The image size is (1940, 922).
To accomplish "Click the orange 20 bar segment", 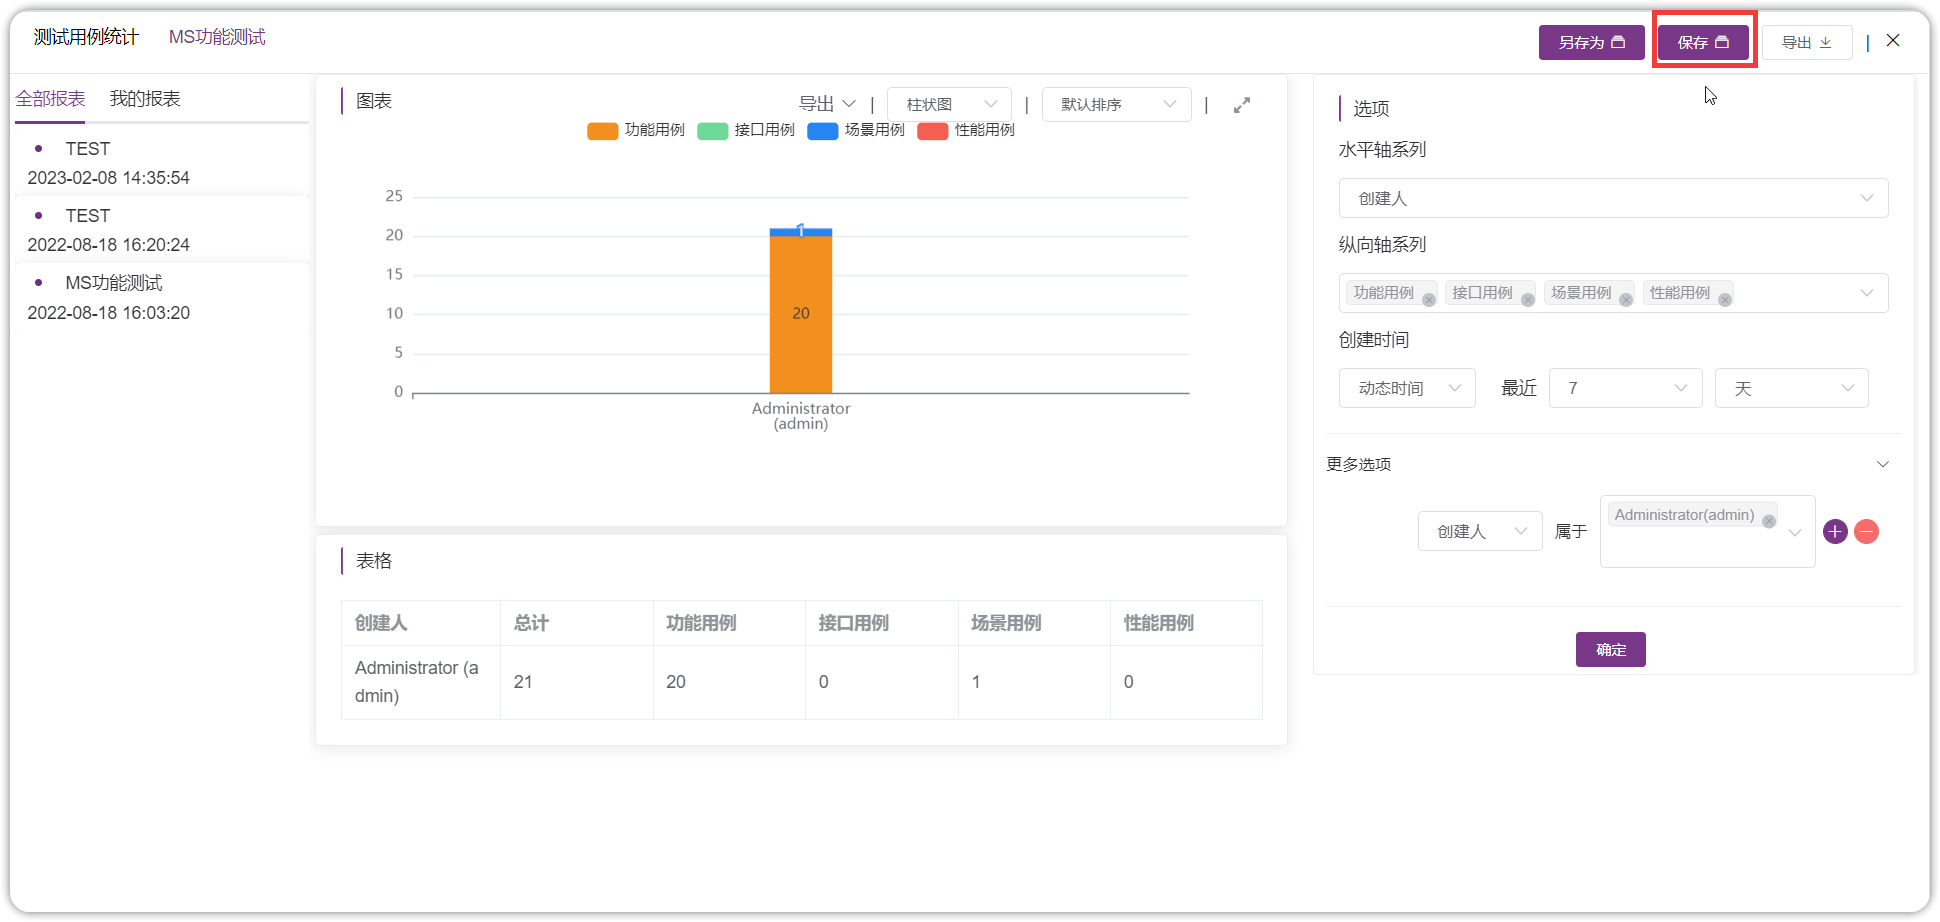I will [x=800, y=314].
